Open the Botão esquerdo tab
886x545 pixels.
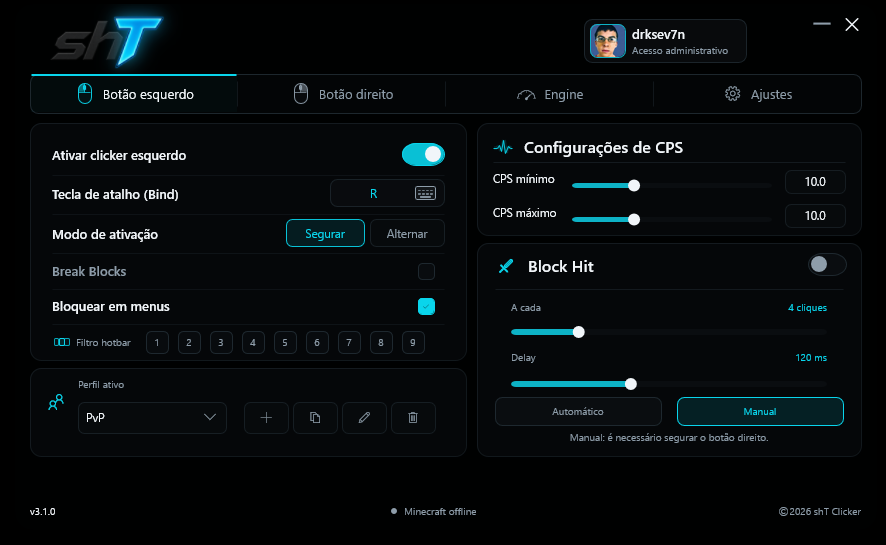134,94
